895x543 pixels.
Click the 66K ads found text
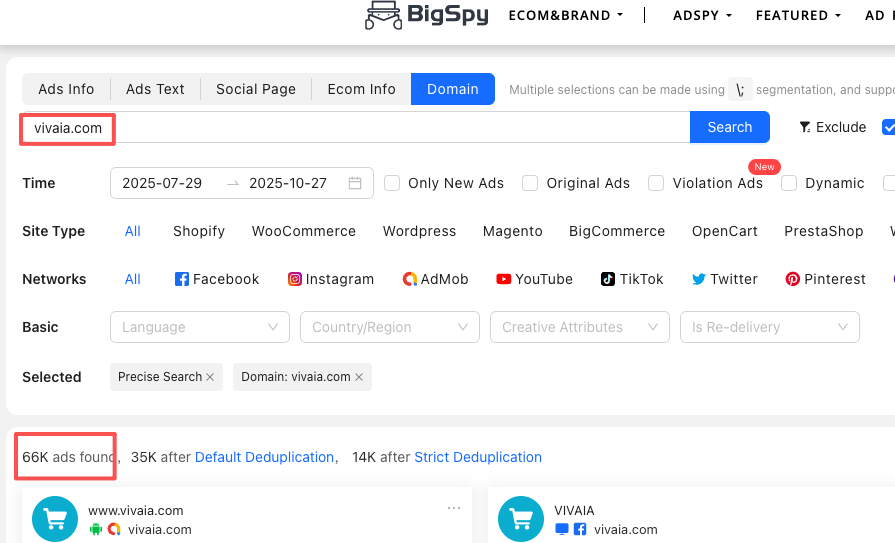[68, 457]
